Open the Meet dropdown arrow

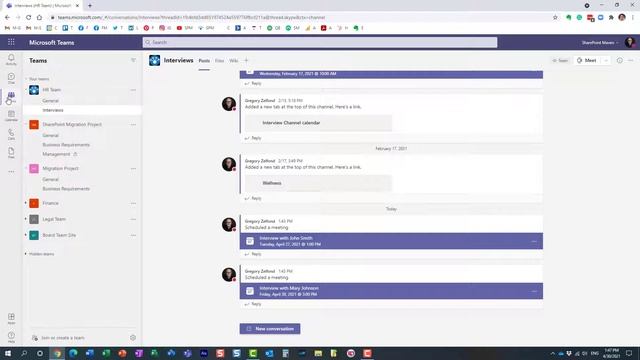[607, 60]
